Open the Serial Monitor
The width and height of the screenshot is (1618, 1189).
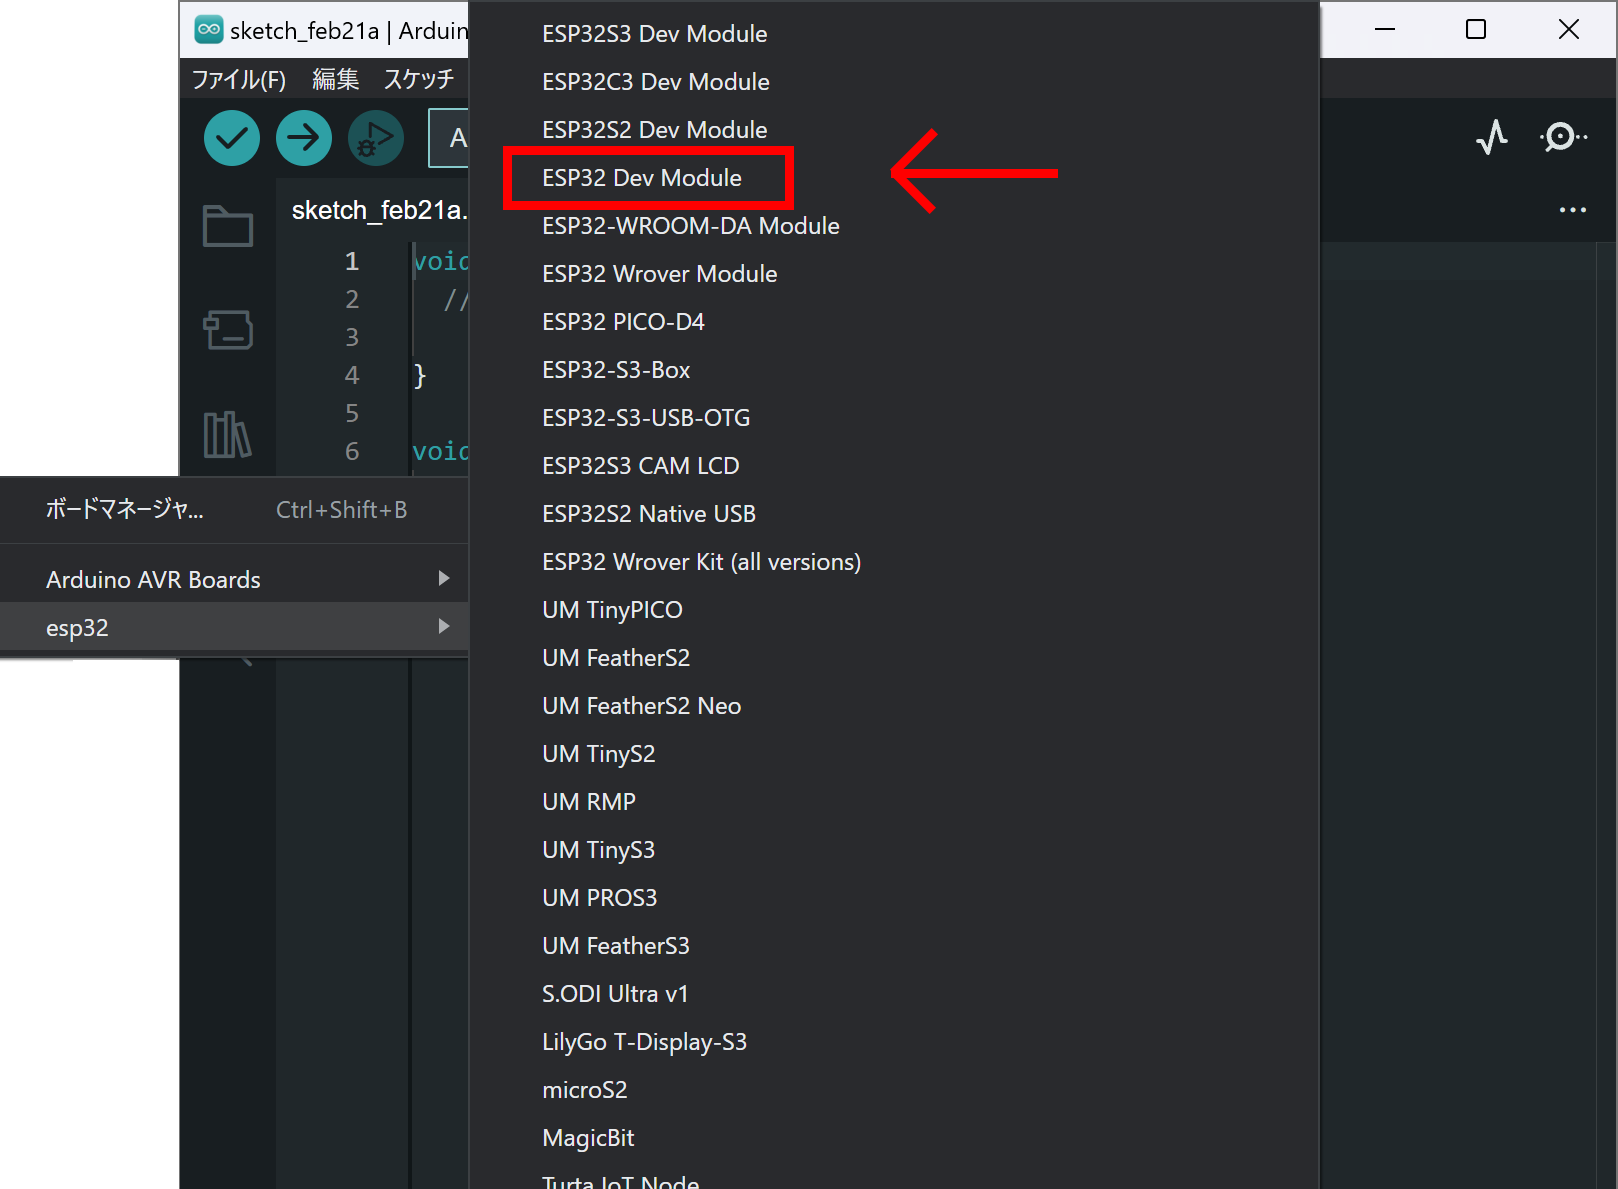click(x=1561, y=137)
